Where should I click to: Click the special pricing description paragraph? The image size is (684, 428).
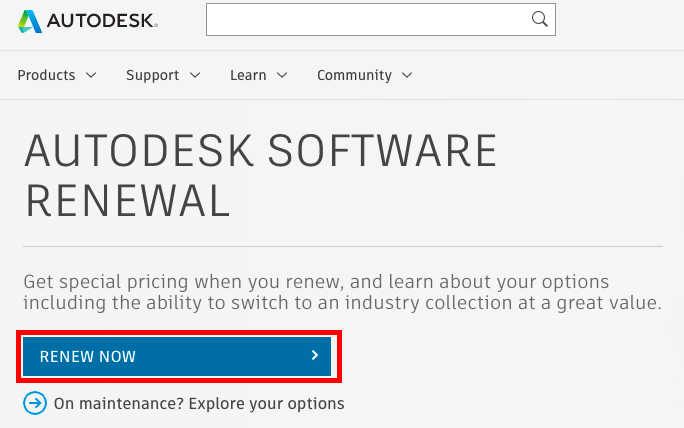(x=342, y=291)
